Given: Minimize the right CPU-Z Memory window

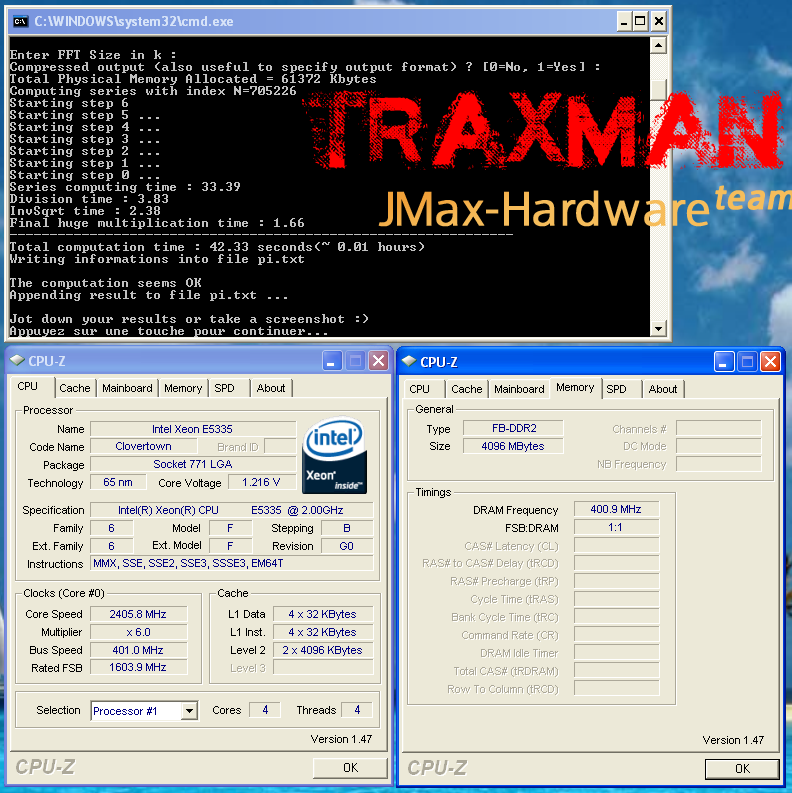Looking at the screenshot, I should pyautogui.click(x=724, y=362).
